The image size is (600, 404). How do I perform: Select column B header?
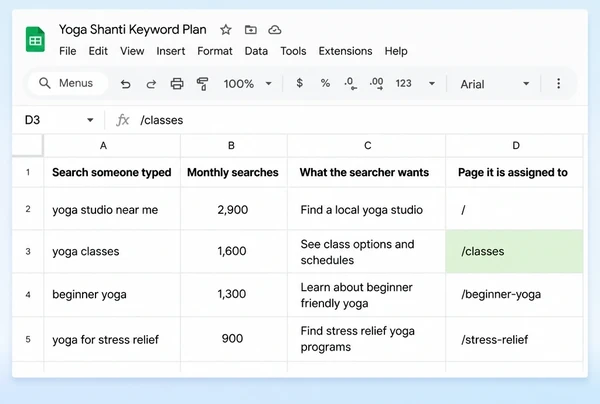(234, 145)
